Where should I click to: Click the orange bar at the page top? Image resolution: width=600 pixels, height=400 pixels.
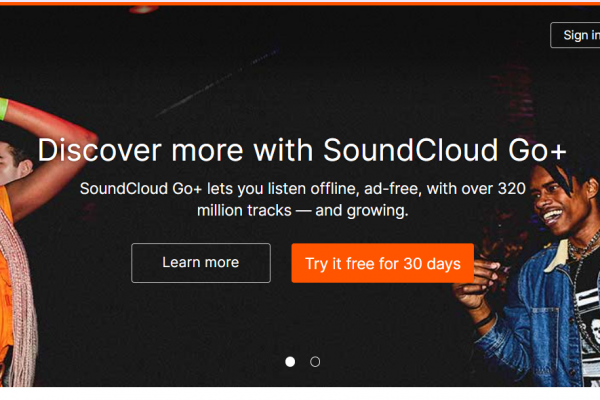click(300, 2)
